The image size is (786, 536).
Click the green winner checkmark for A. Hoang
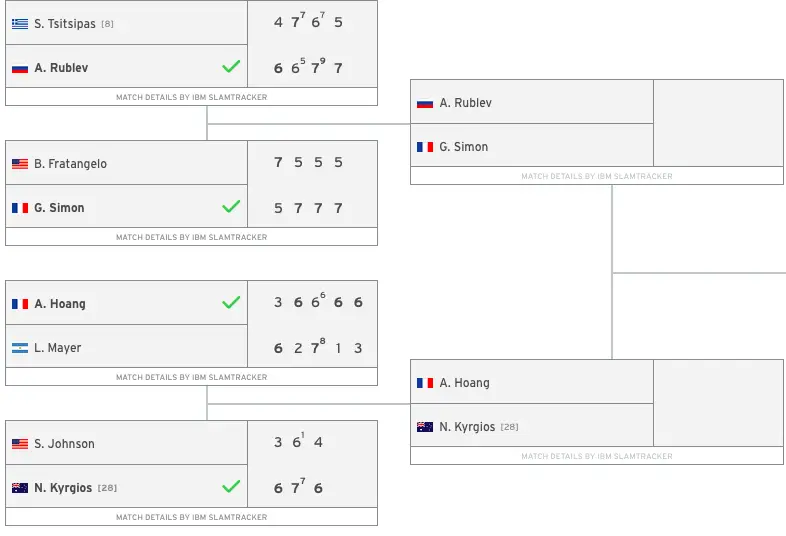click(x=231, y=302)
